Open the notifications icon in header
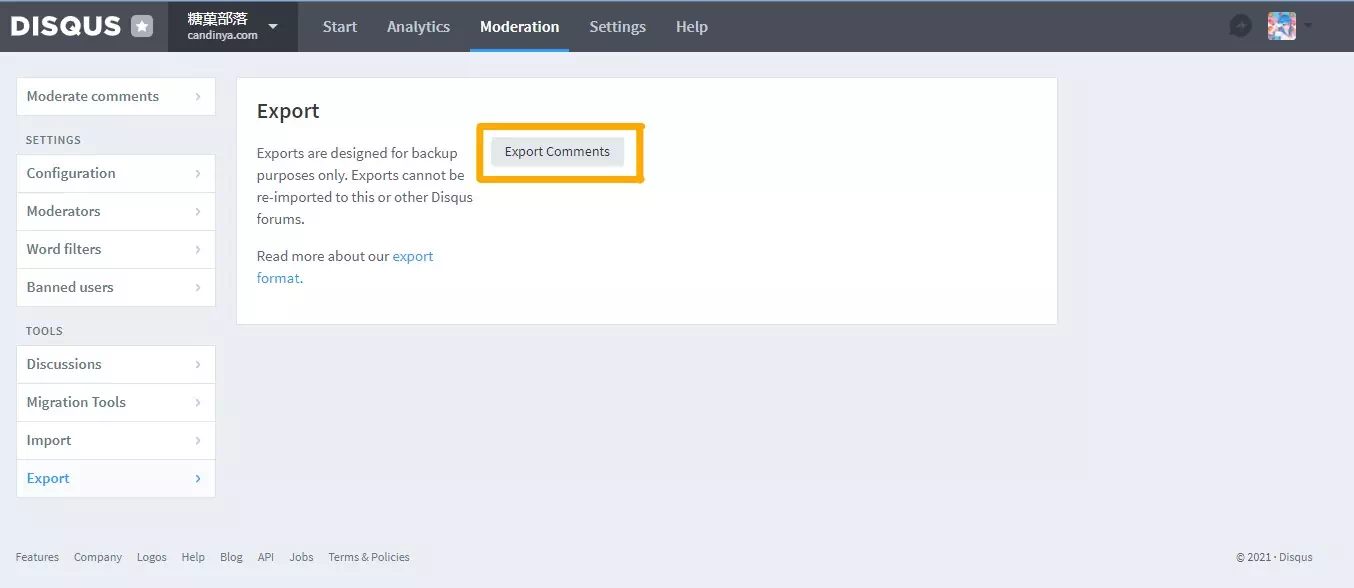 pyautogui.click(x=1240, y=26)
